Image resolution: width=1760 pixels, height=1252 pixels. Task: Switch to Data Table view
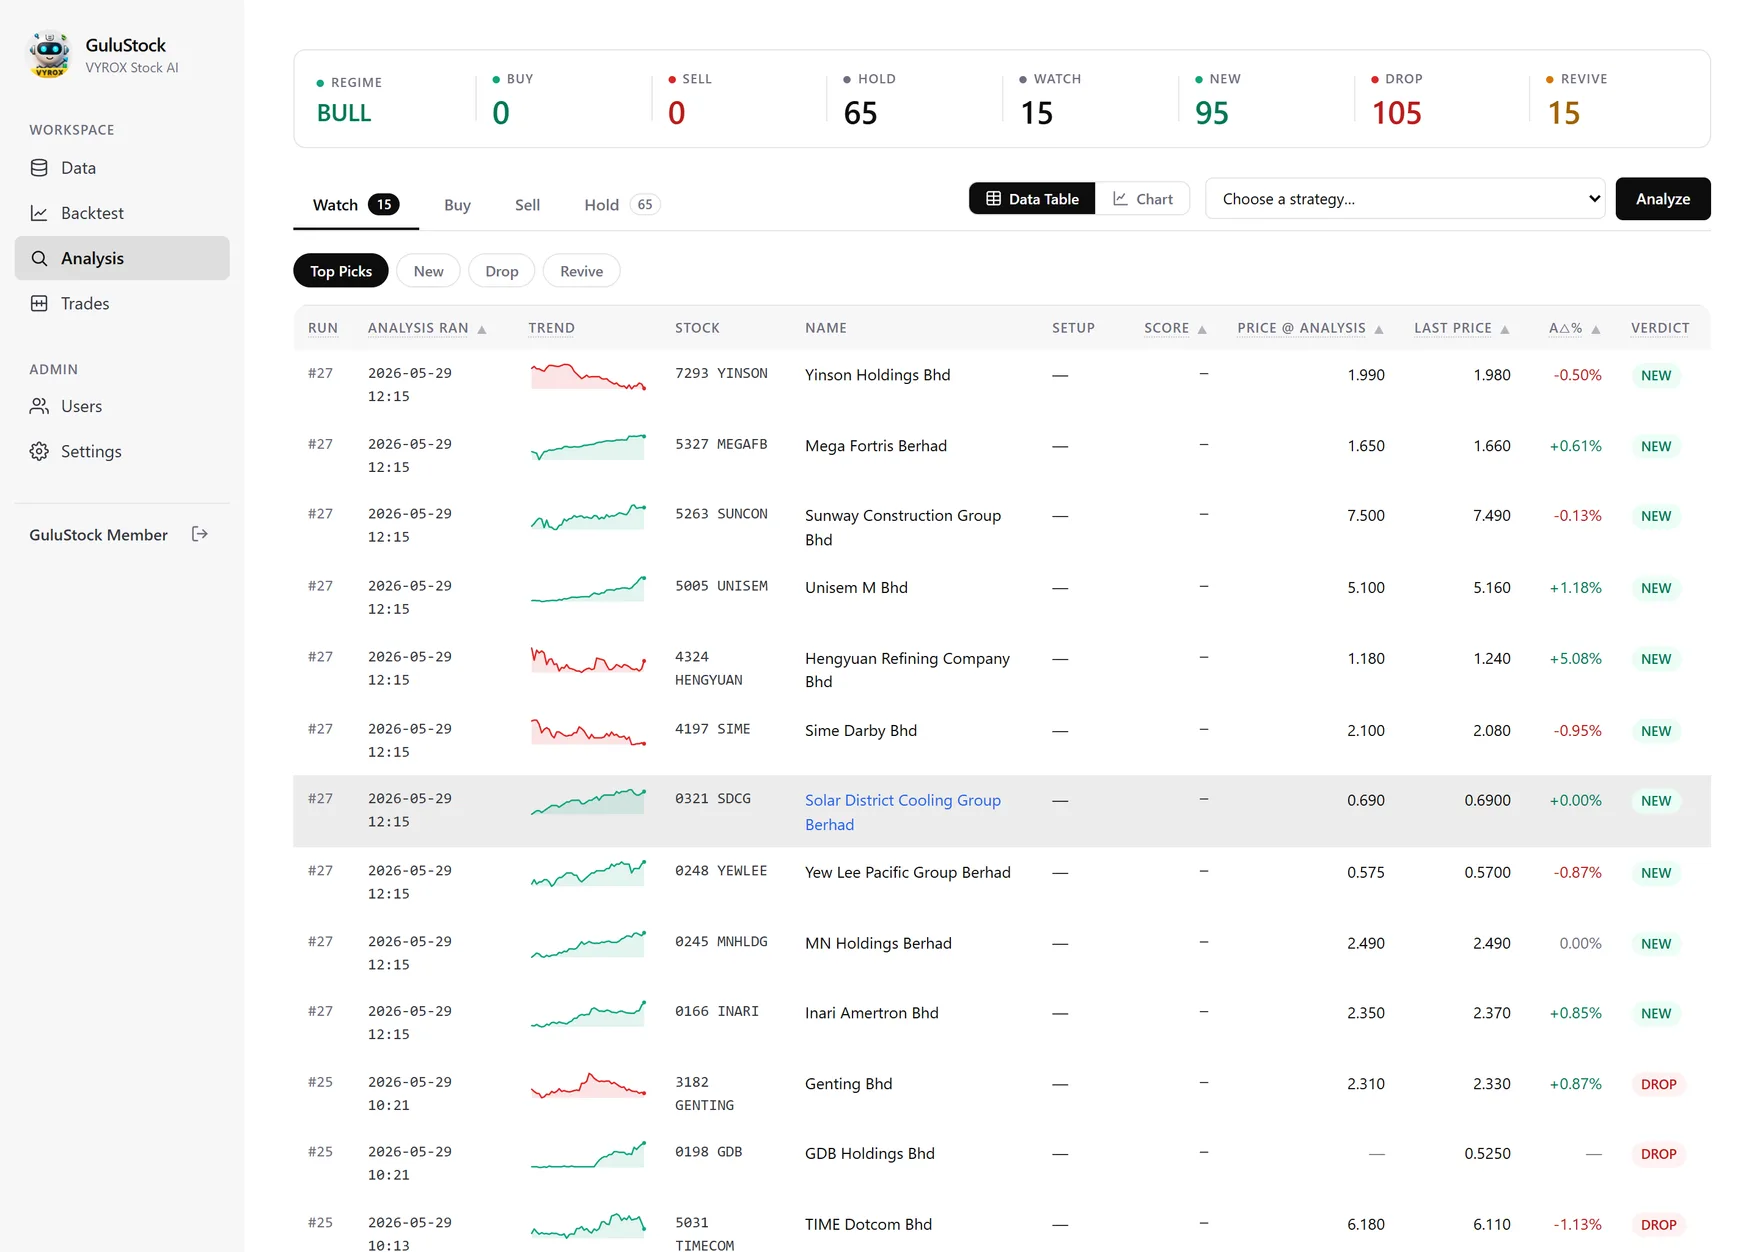tap(1032, 198)
